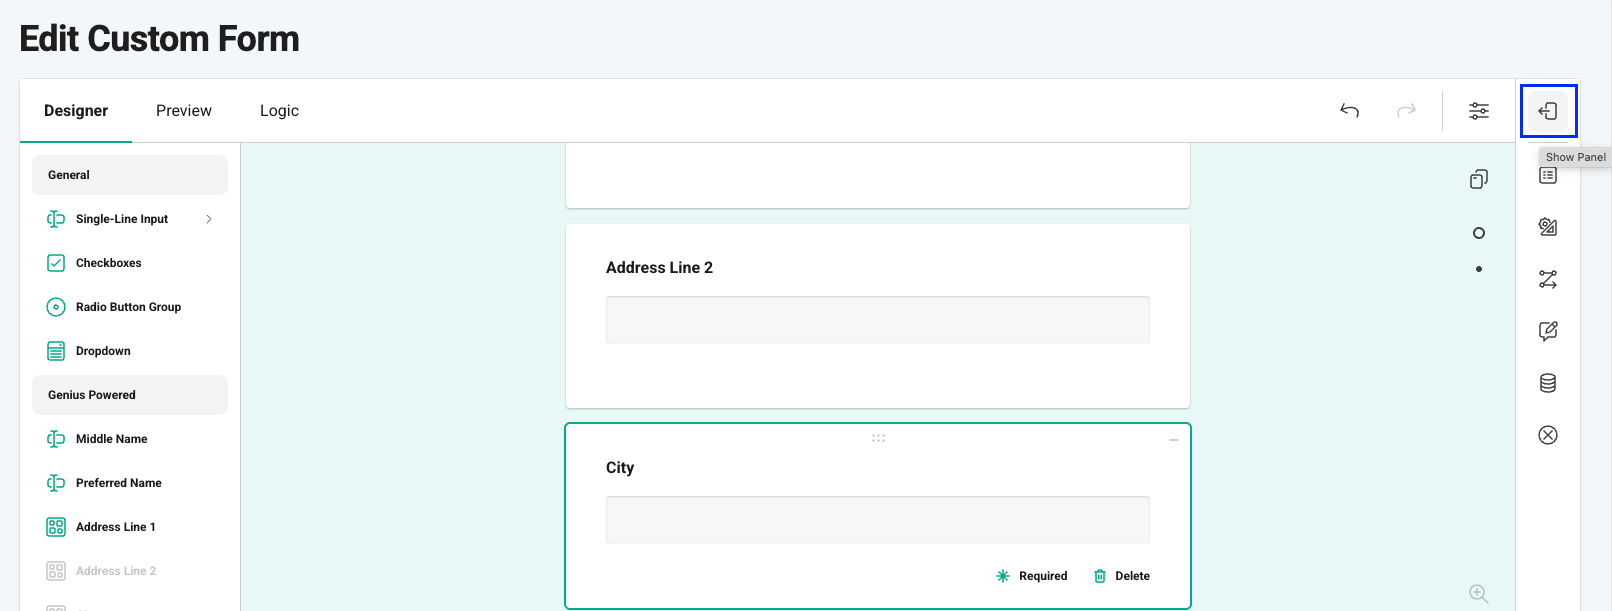This screenshot has width=1612, height=611.
Task: Click the stacked pages navigator icon
Action: (x=1479, y=179)
